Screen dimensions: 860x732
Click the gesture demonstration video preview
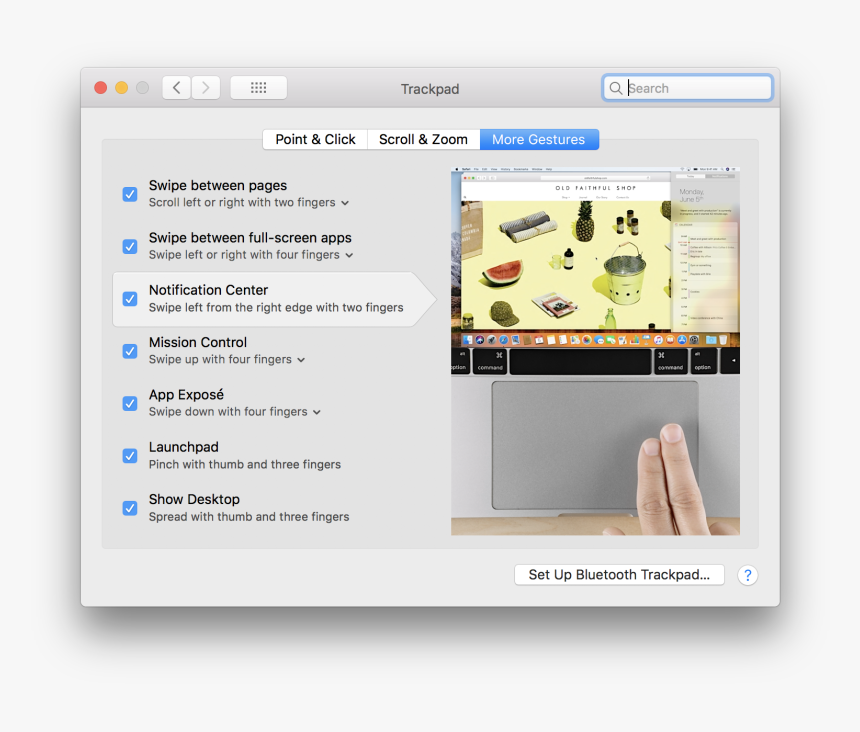(x=595, y=350)
